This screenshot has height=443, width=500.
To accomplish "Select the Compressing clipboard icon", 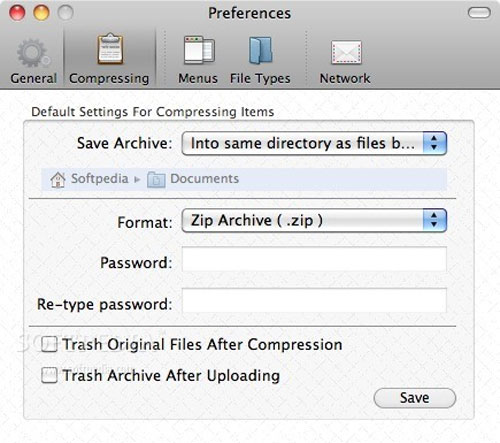I will [110, 49].
